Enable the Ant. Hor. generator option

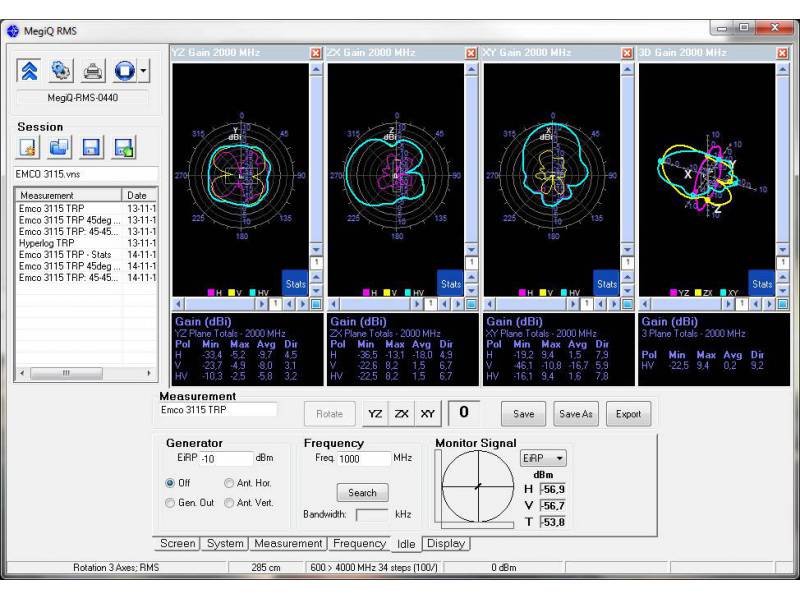(230, 483)
